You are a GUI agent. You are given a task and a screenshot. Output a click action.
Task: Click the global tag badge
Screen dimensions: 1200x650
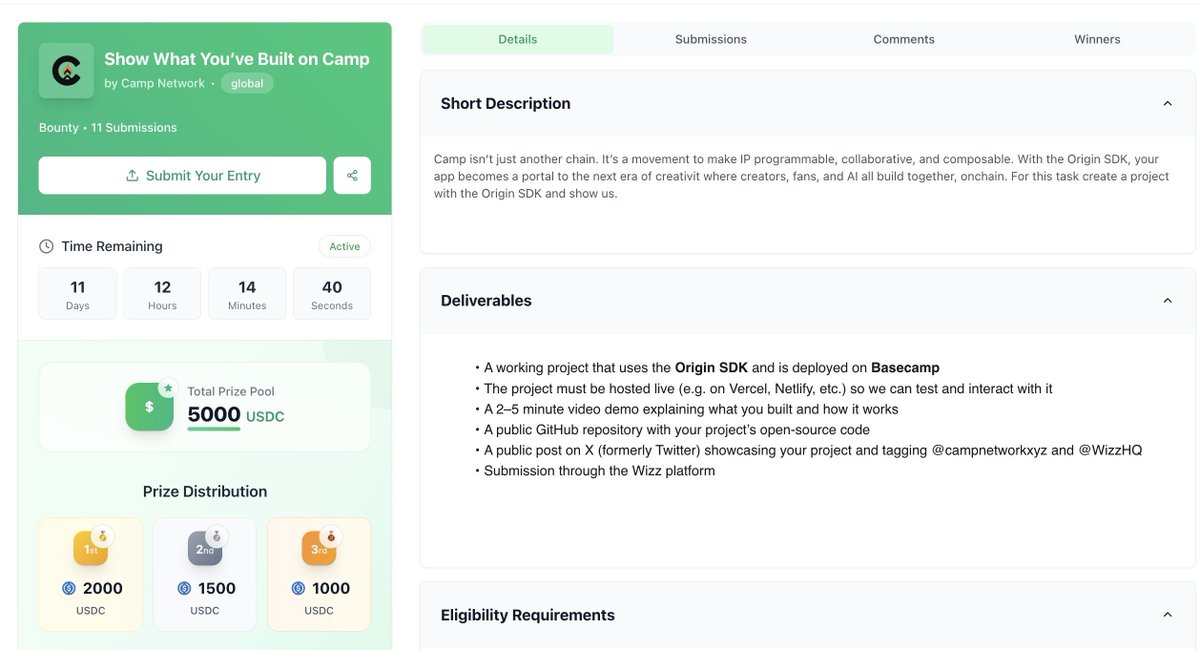tap(247, 84)
